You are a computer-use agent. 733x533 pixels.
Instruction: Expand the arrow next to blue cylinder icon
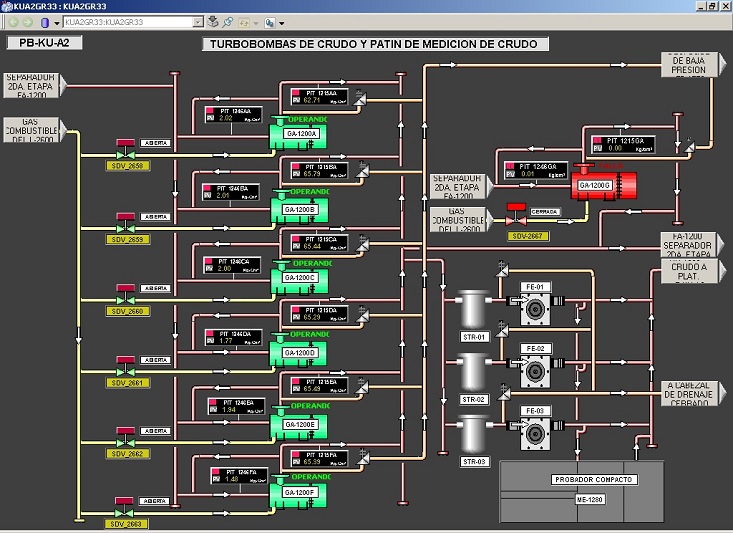point(55,21)
